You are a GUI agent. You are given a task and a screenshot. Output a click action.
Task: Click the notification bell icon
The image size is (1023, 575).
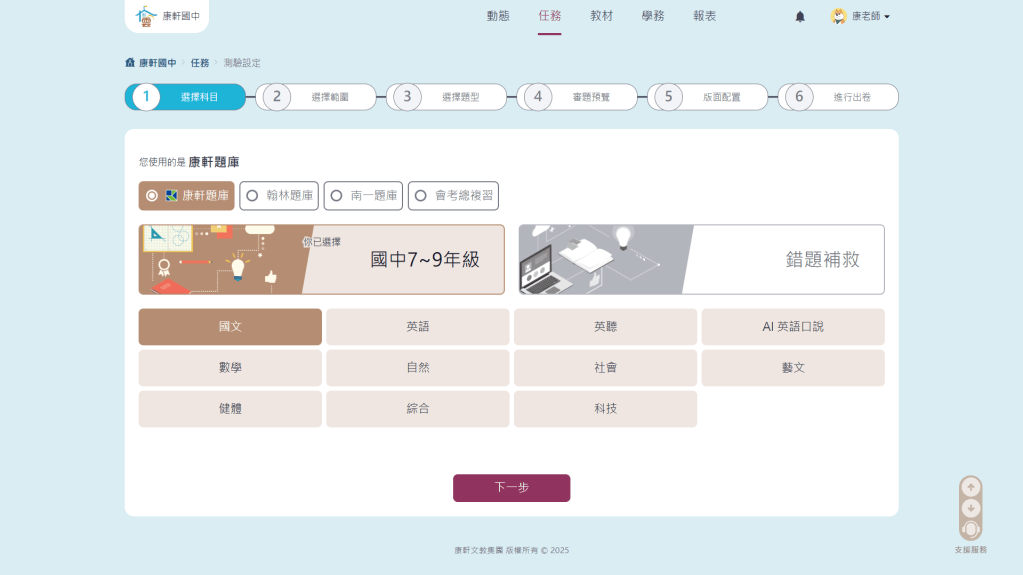[x=800, y=16]
